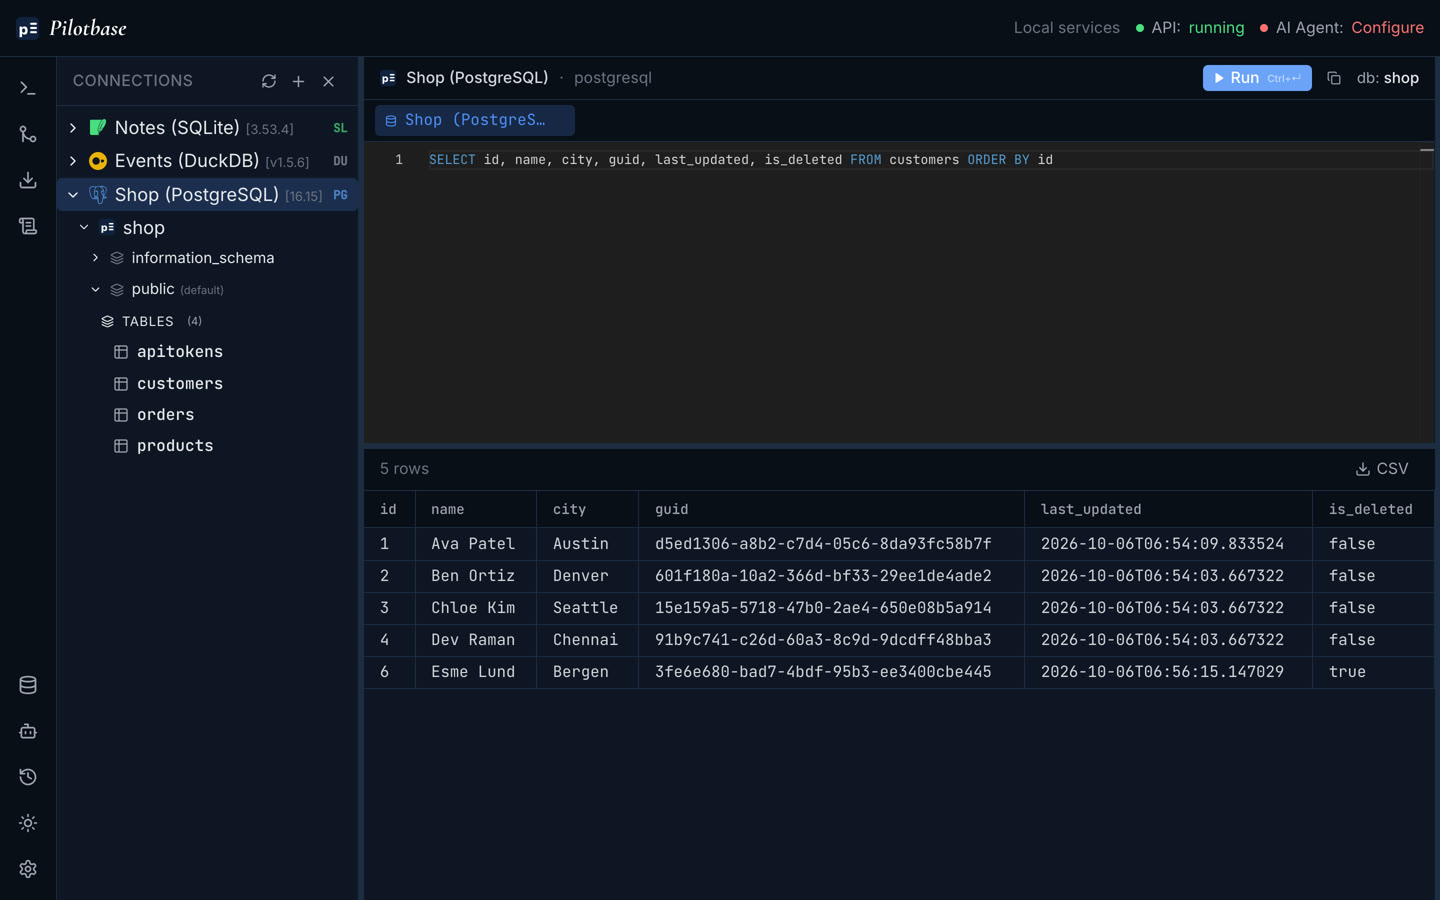Open the database sidebar icon
Screen dimensions: 1440x900
coord(28,685)
